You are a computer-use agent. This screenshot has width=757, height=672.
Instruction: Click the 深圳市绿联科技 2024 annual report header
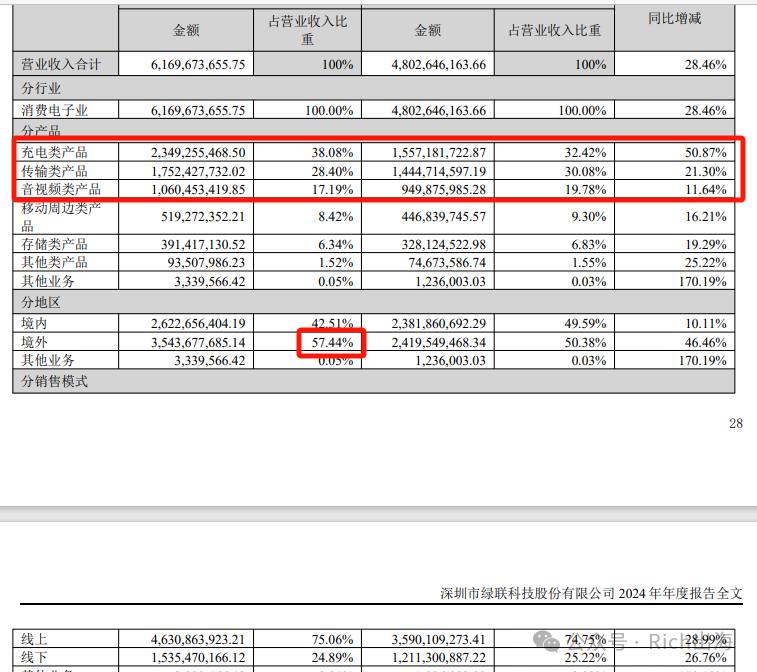pyautogui.click(x=591, y=593)
